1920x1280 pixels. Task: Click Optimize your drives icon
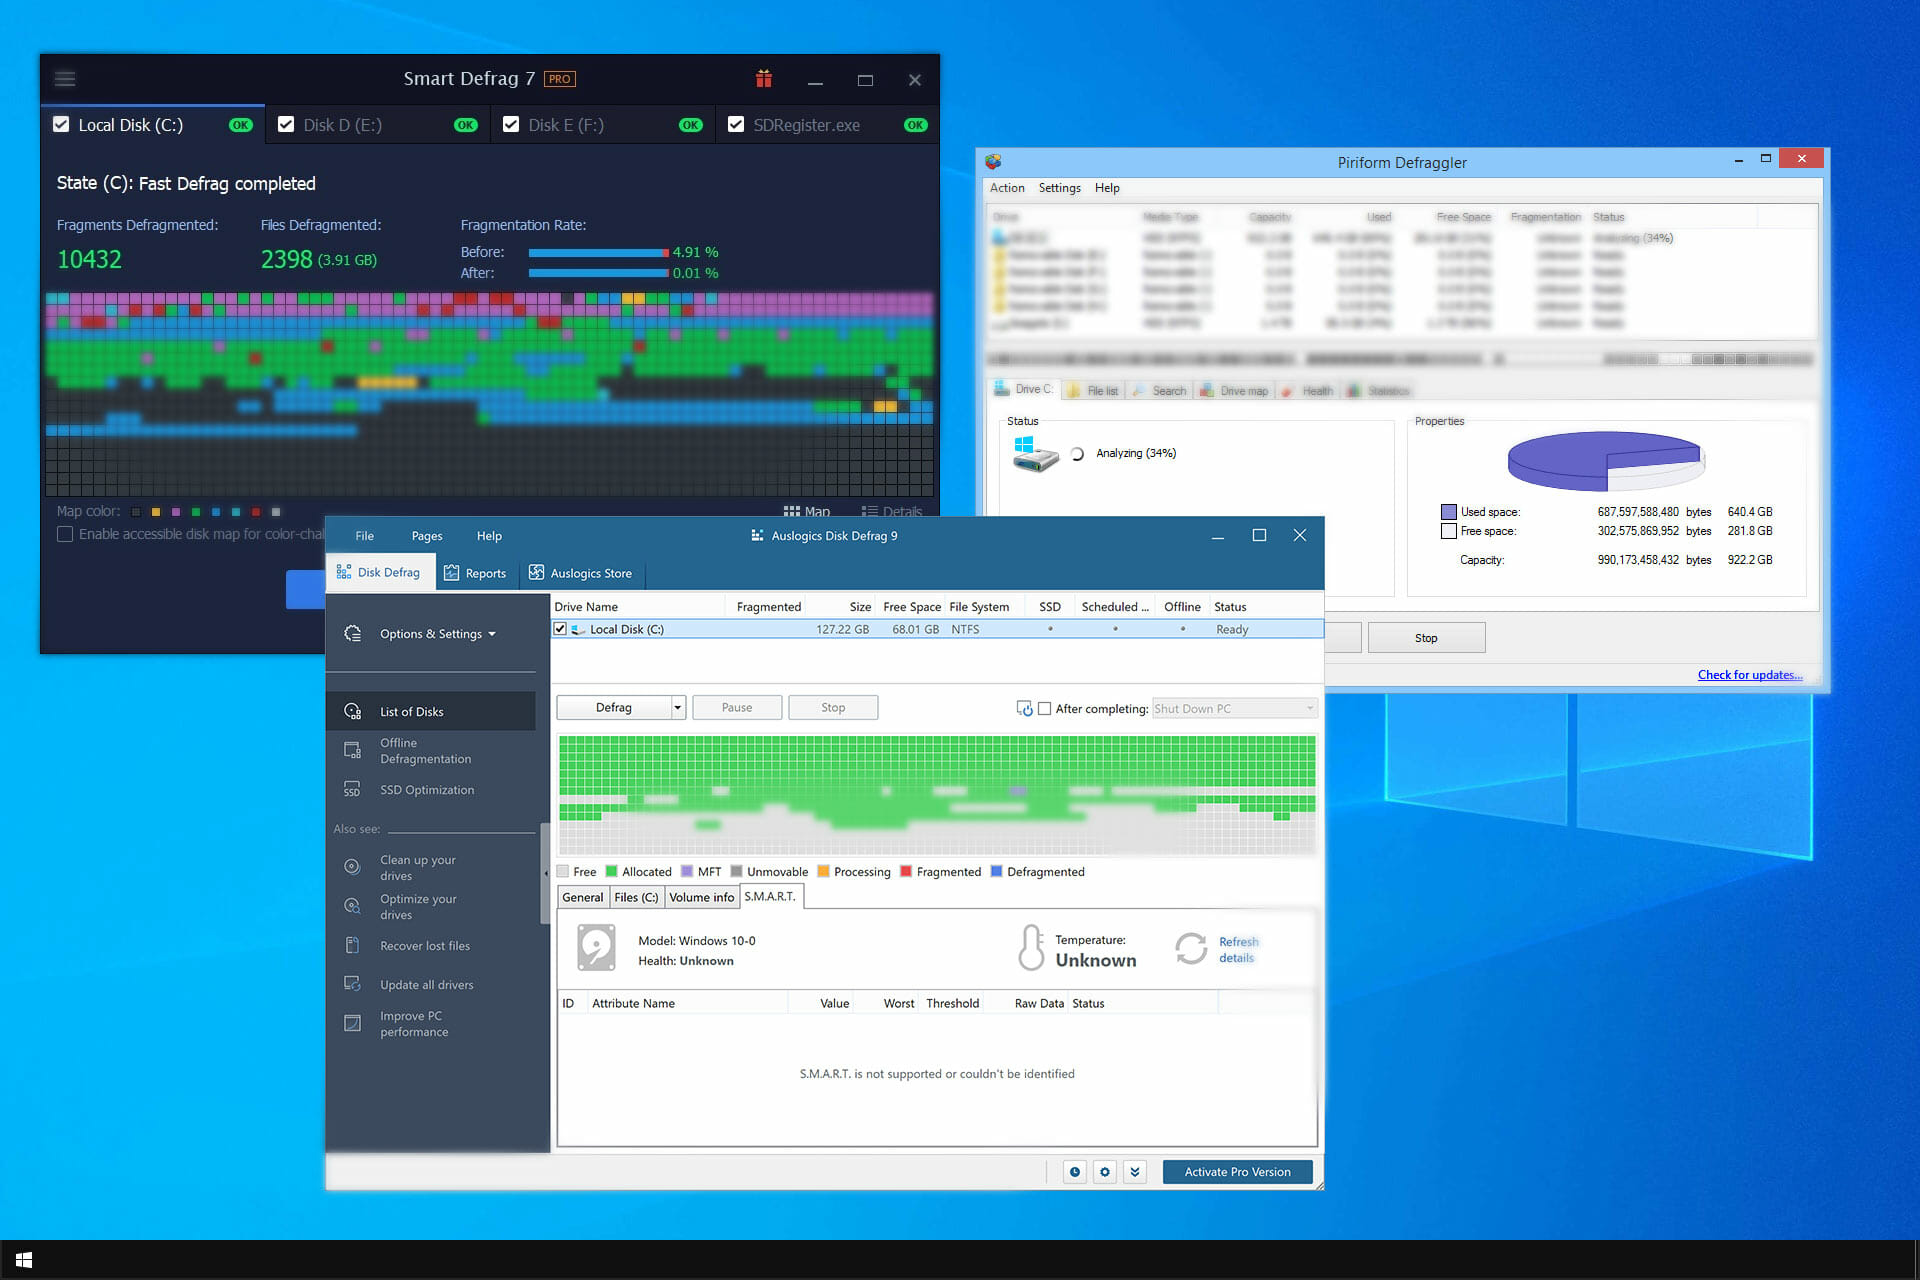pyautogui.click(x=352, y=906)
